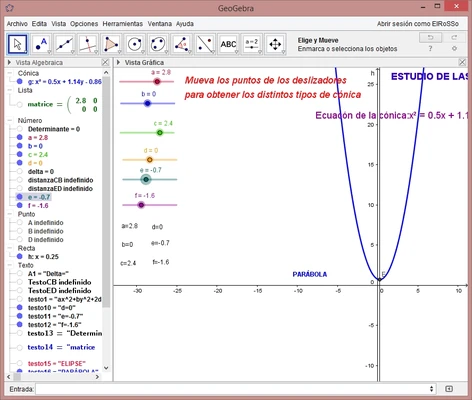The width and height of the screenshot is (472, 400).
Task: Close the Vista Algebraica panel
Action: coord(105,62)
